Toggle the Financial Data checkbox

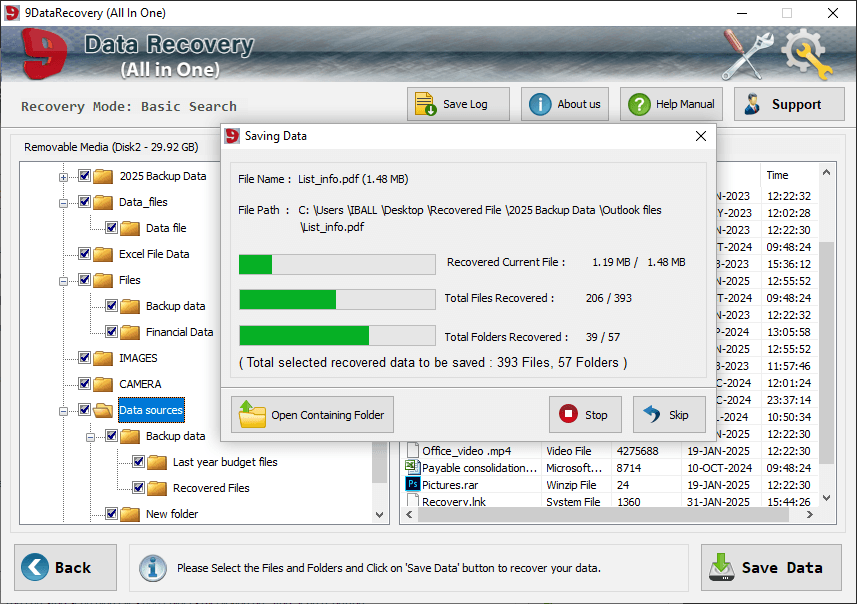(x=111, y=331)
